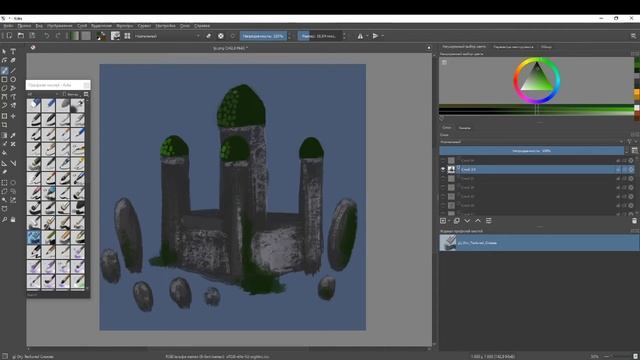Open the brush presets grid icon
Image resolution: width=640 pixels, height=360 pixels.
coord(127,36)
